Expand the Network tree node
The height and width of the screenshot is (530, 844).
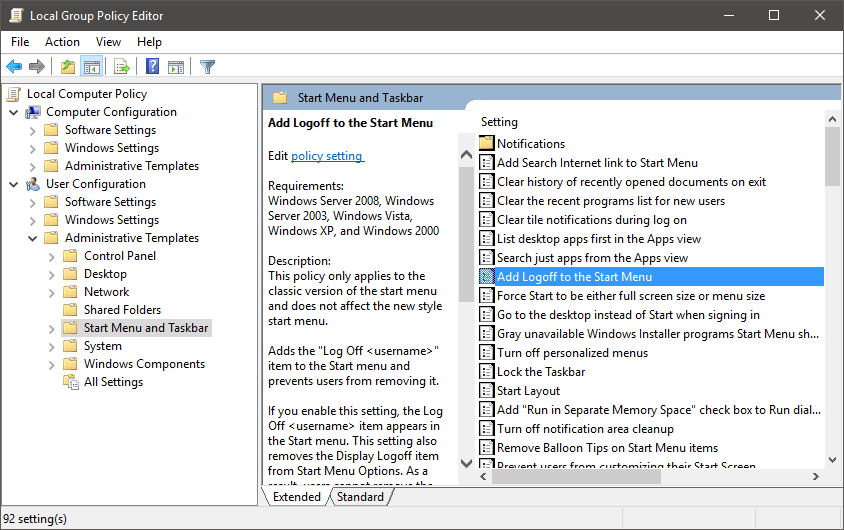click(x=52, y=293)
